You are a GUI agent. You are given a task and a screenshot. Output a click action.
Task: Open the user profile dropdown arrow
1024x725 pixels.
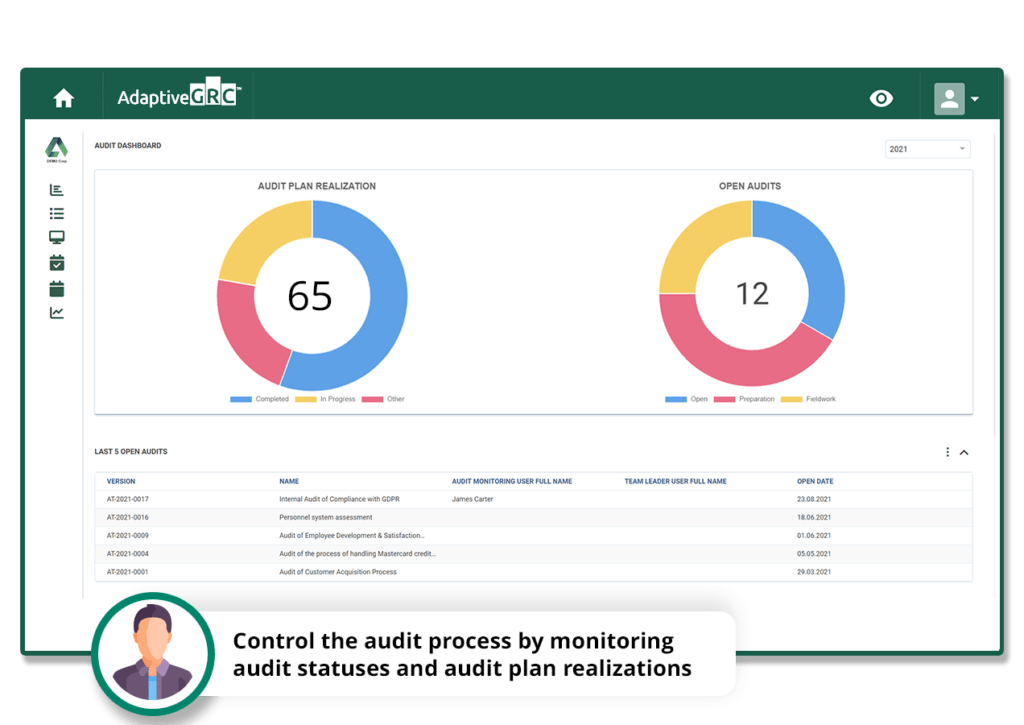(975, 98)
